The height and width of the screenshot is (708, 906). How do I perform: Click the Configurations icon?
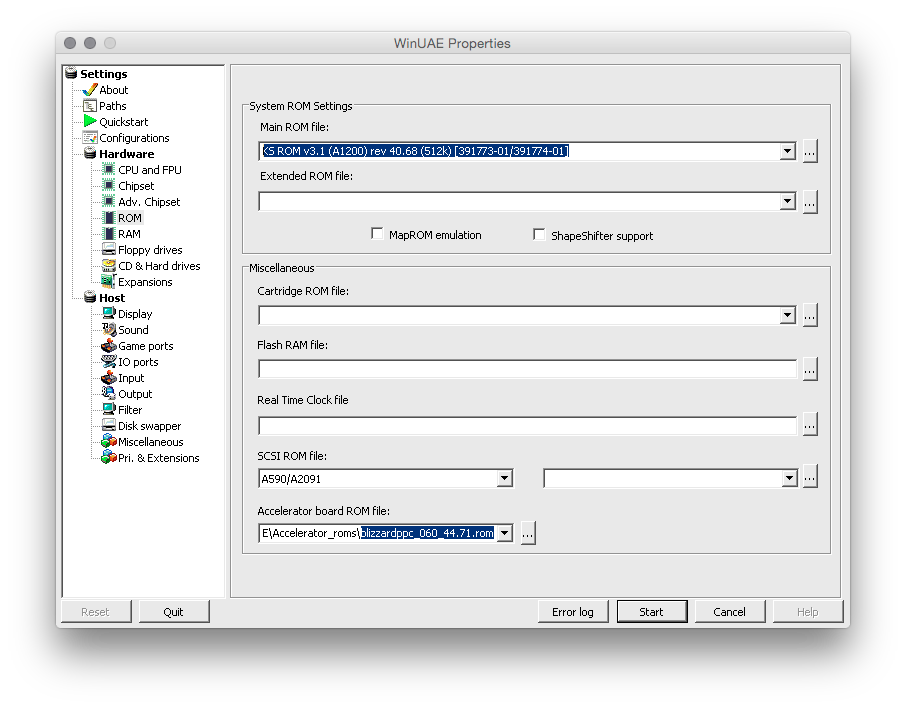[x=90, y=138]
